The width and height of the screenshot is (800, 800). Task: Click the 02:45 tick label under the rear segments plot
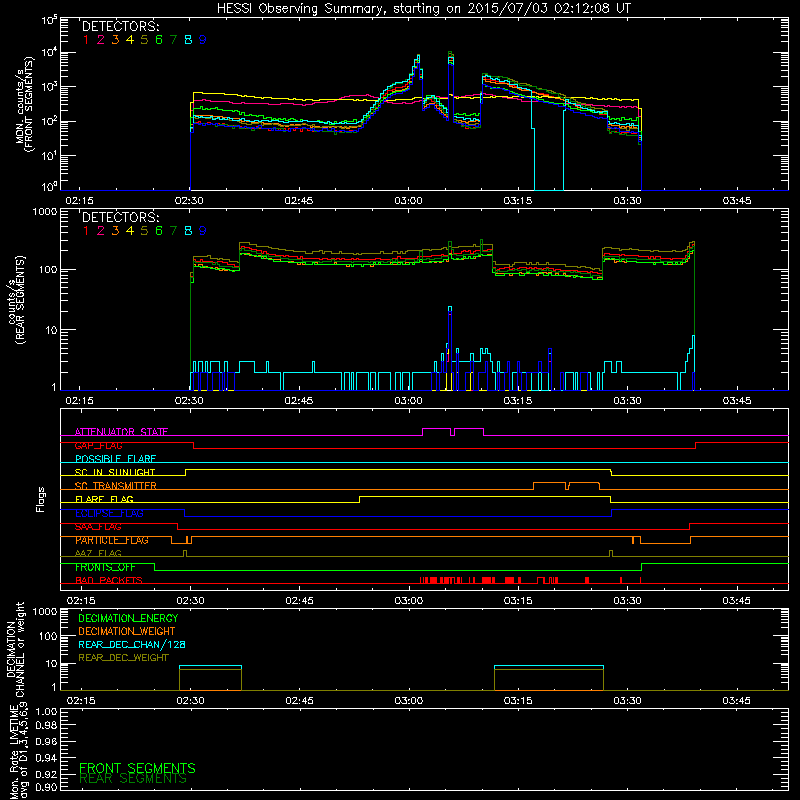[298, 401]
